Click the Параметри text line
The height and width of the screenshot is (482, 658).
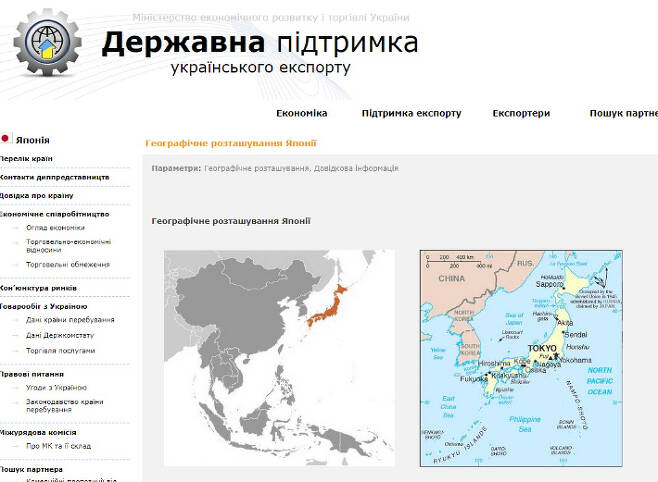(275, 168)
